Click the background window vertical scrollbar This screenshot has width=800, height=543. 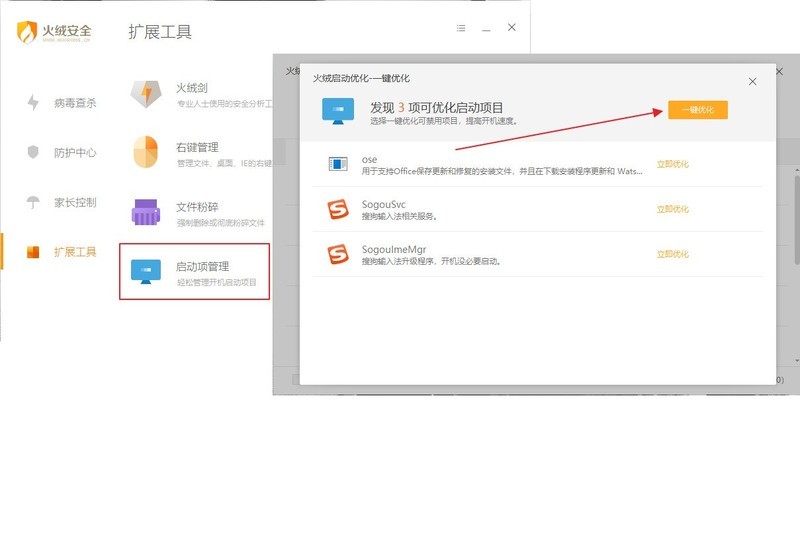pos(797,220)
